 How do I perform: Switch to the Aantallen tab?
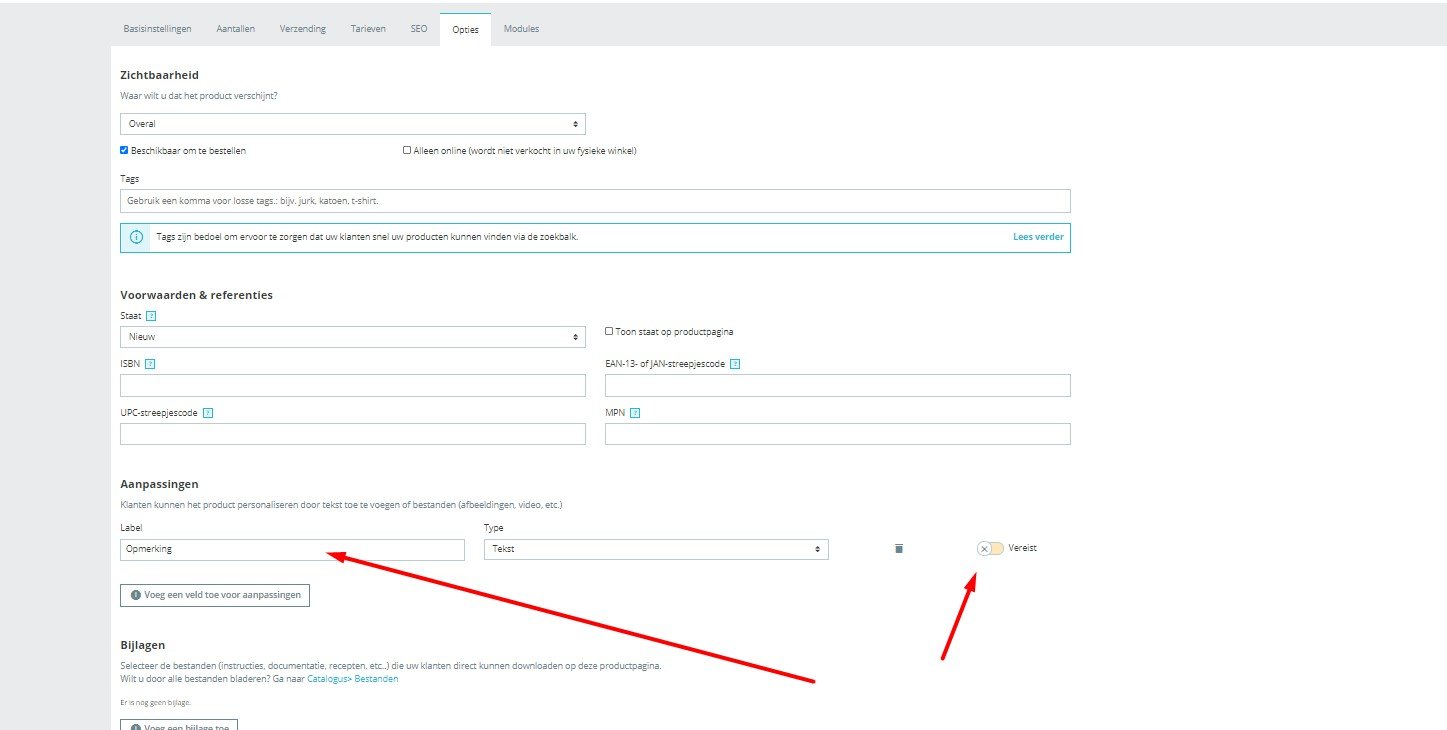235,29
